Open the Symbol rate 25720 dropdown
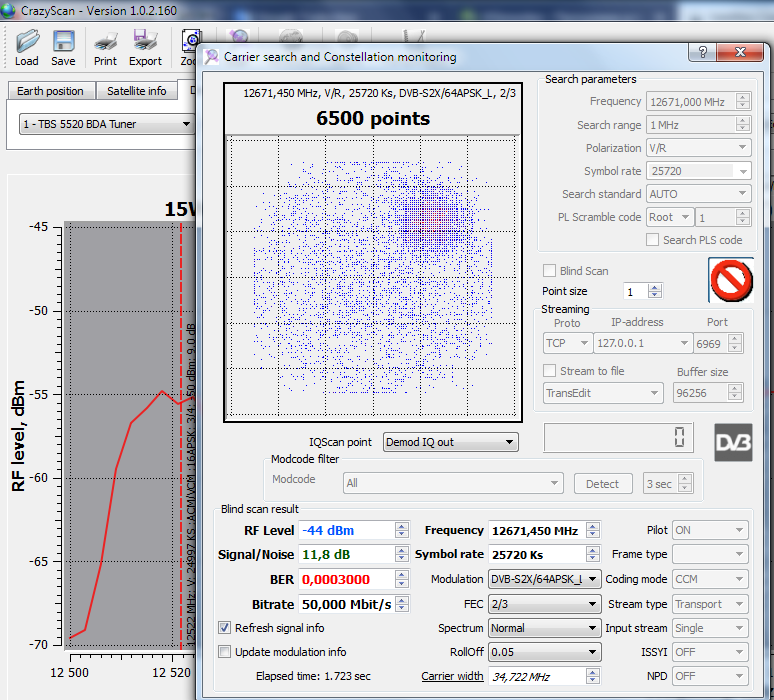Screen dimensions: 774x700 point(698,171)
